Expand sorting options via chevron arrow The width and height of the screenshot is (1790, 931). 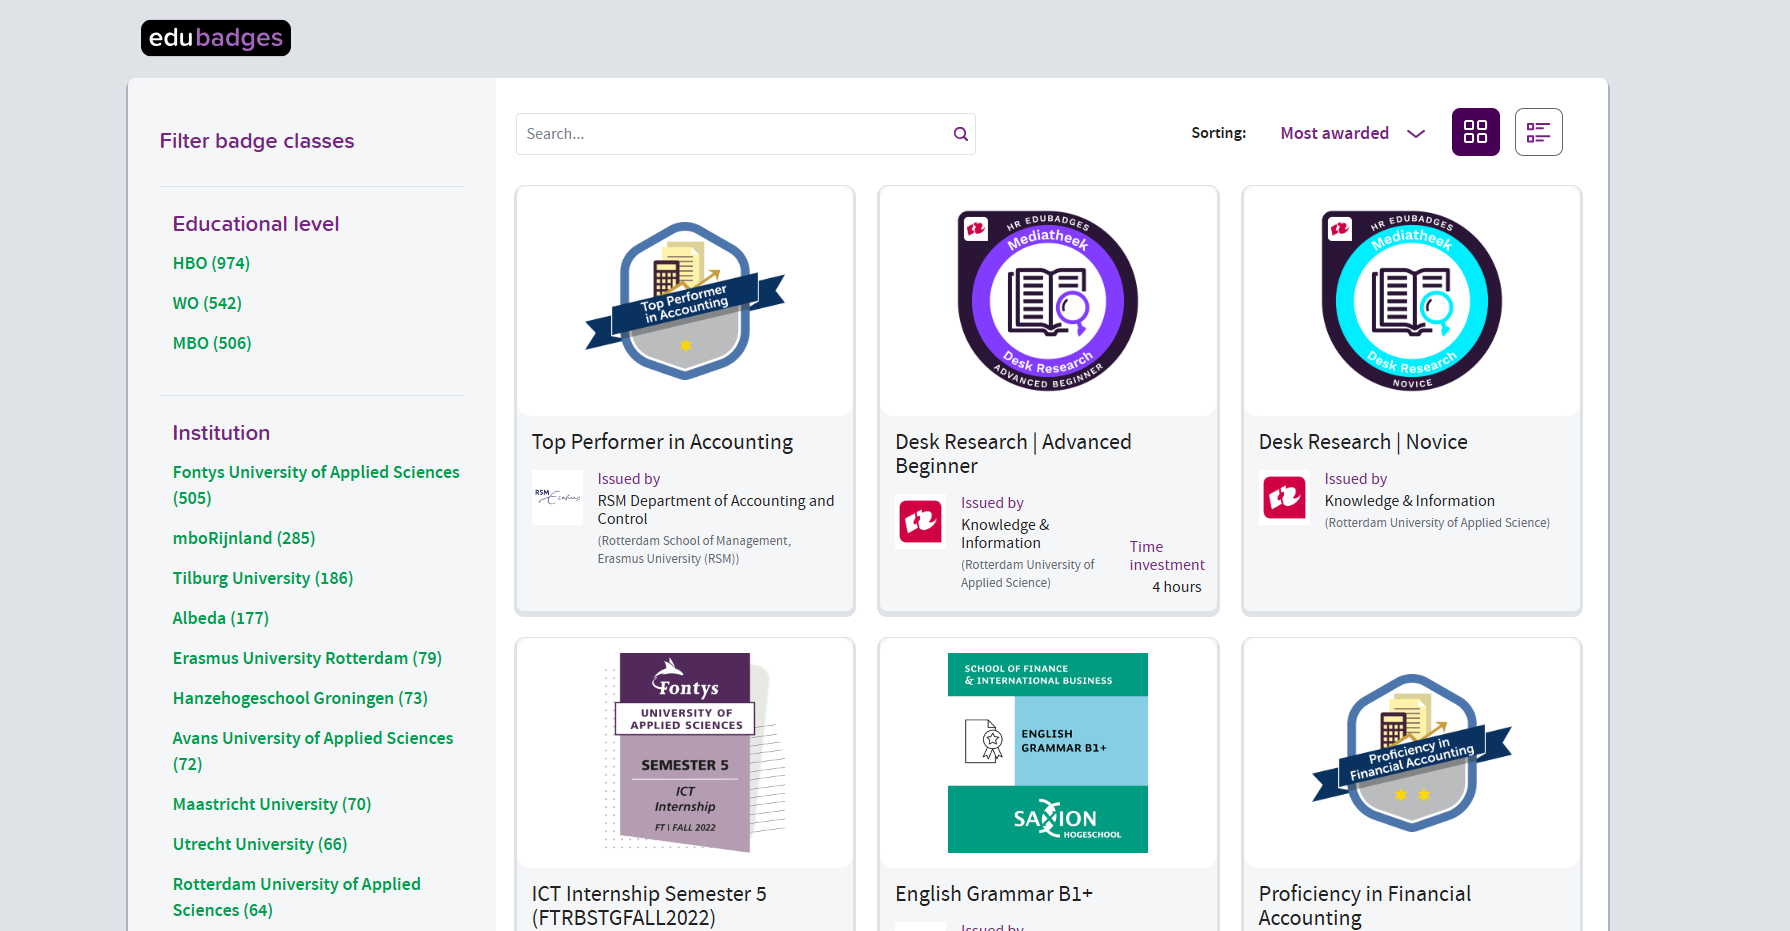pyautogui.click(x=1416, y=134)
